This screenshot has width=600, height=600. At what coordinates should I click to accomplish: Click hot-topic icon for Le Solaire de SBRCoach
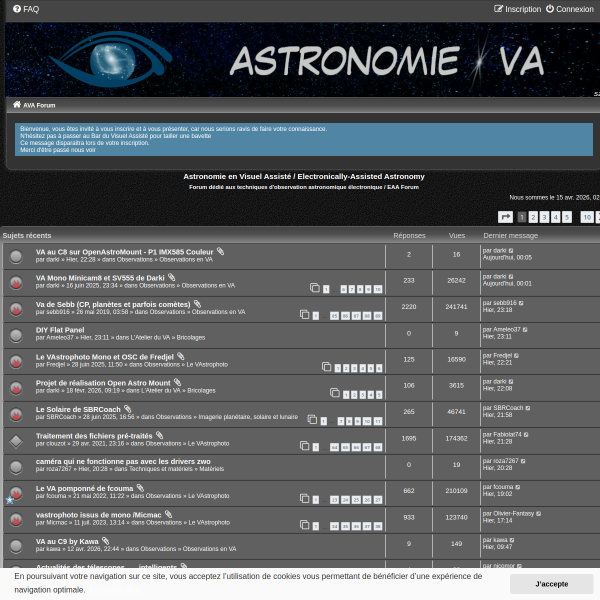(x=16, y=414)
